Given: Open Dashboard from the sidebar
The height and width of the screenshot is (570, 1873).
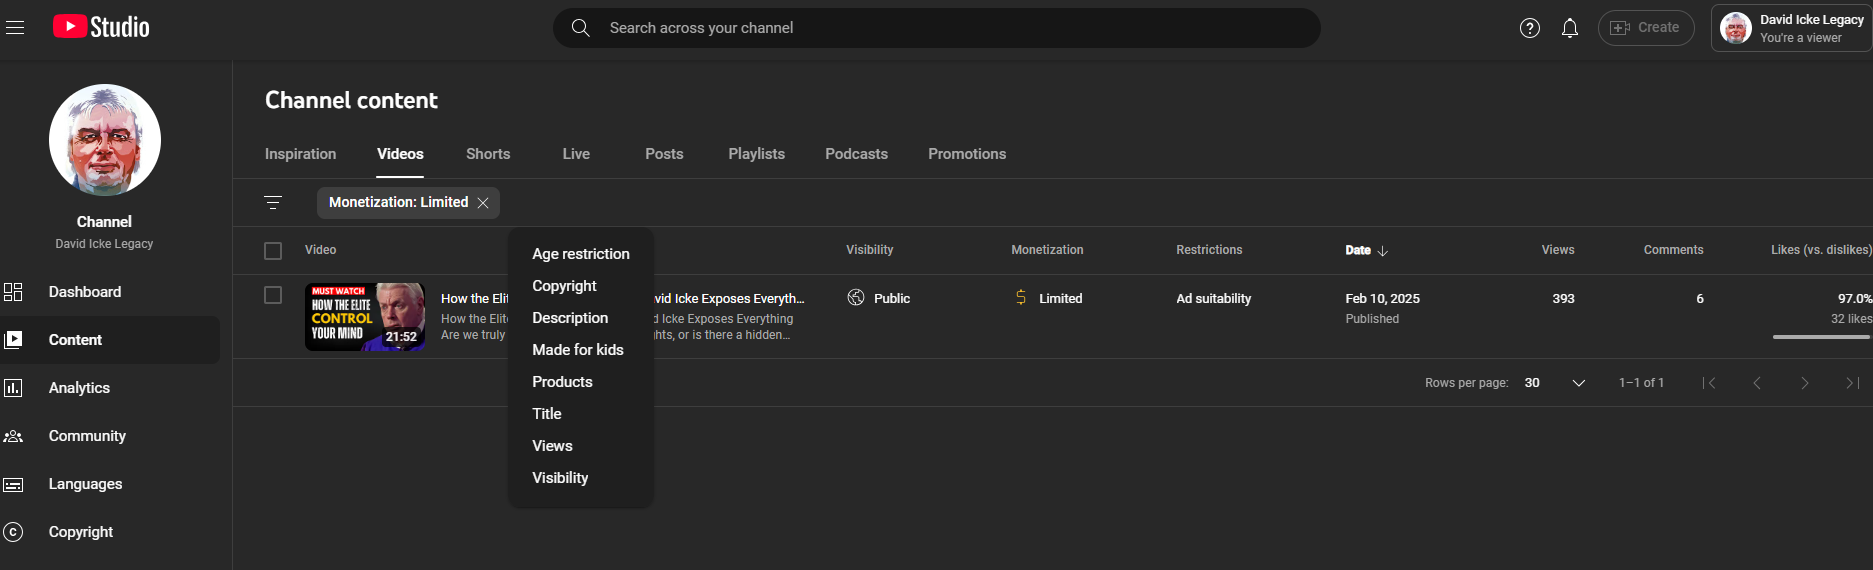Looking at the screenshot, I should [85, 292].
